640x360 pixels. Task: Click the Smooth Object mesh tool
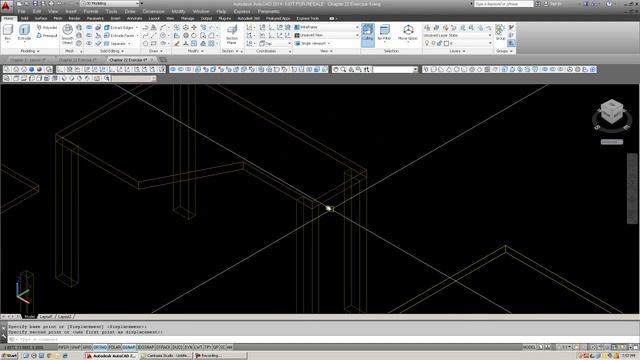(67, 35)
